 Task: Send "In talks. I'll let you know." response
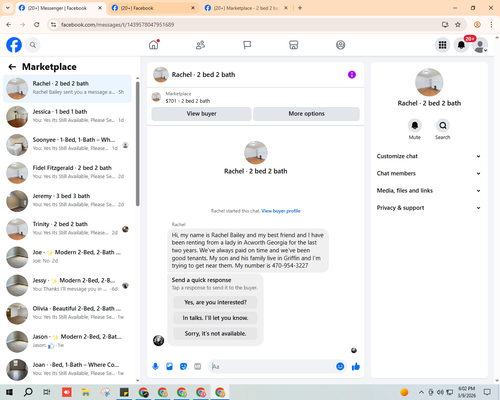point(215,318)
